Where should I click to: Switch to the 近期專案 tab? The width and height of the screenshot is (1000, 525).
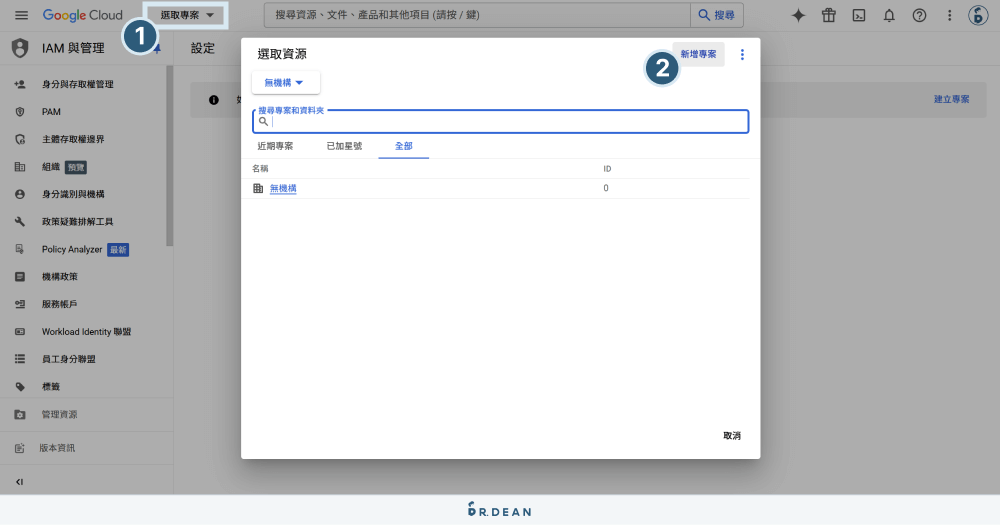click(x=275, y=146)
